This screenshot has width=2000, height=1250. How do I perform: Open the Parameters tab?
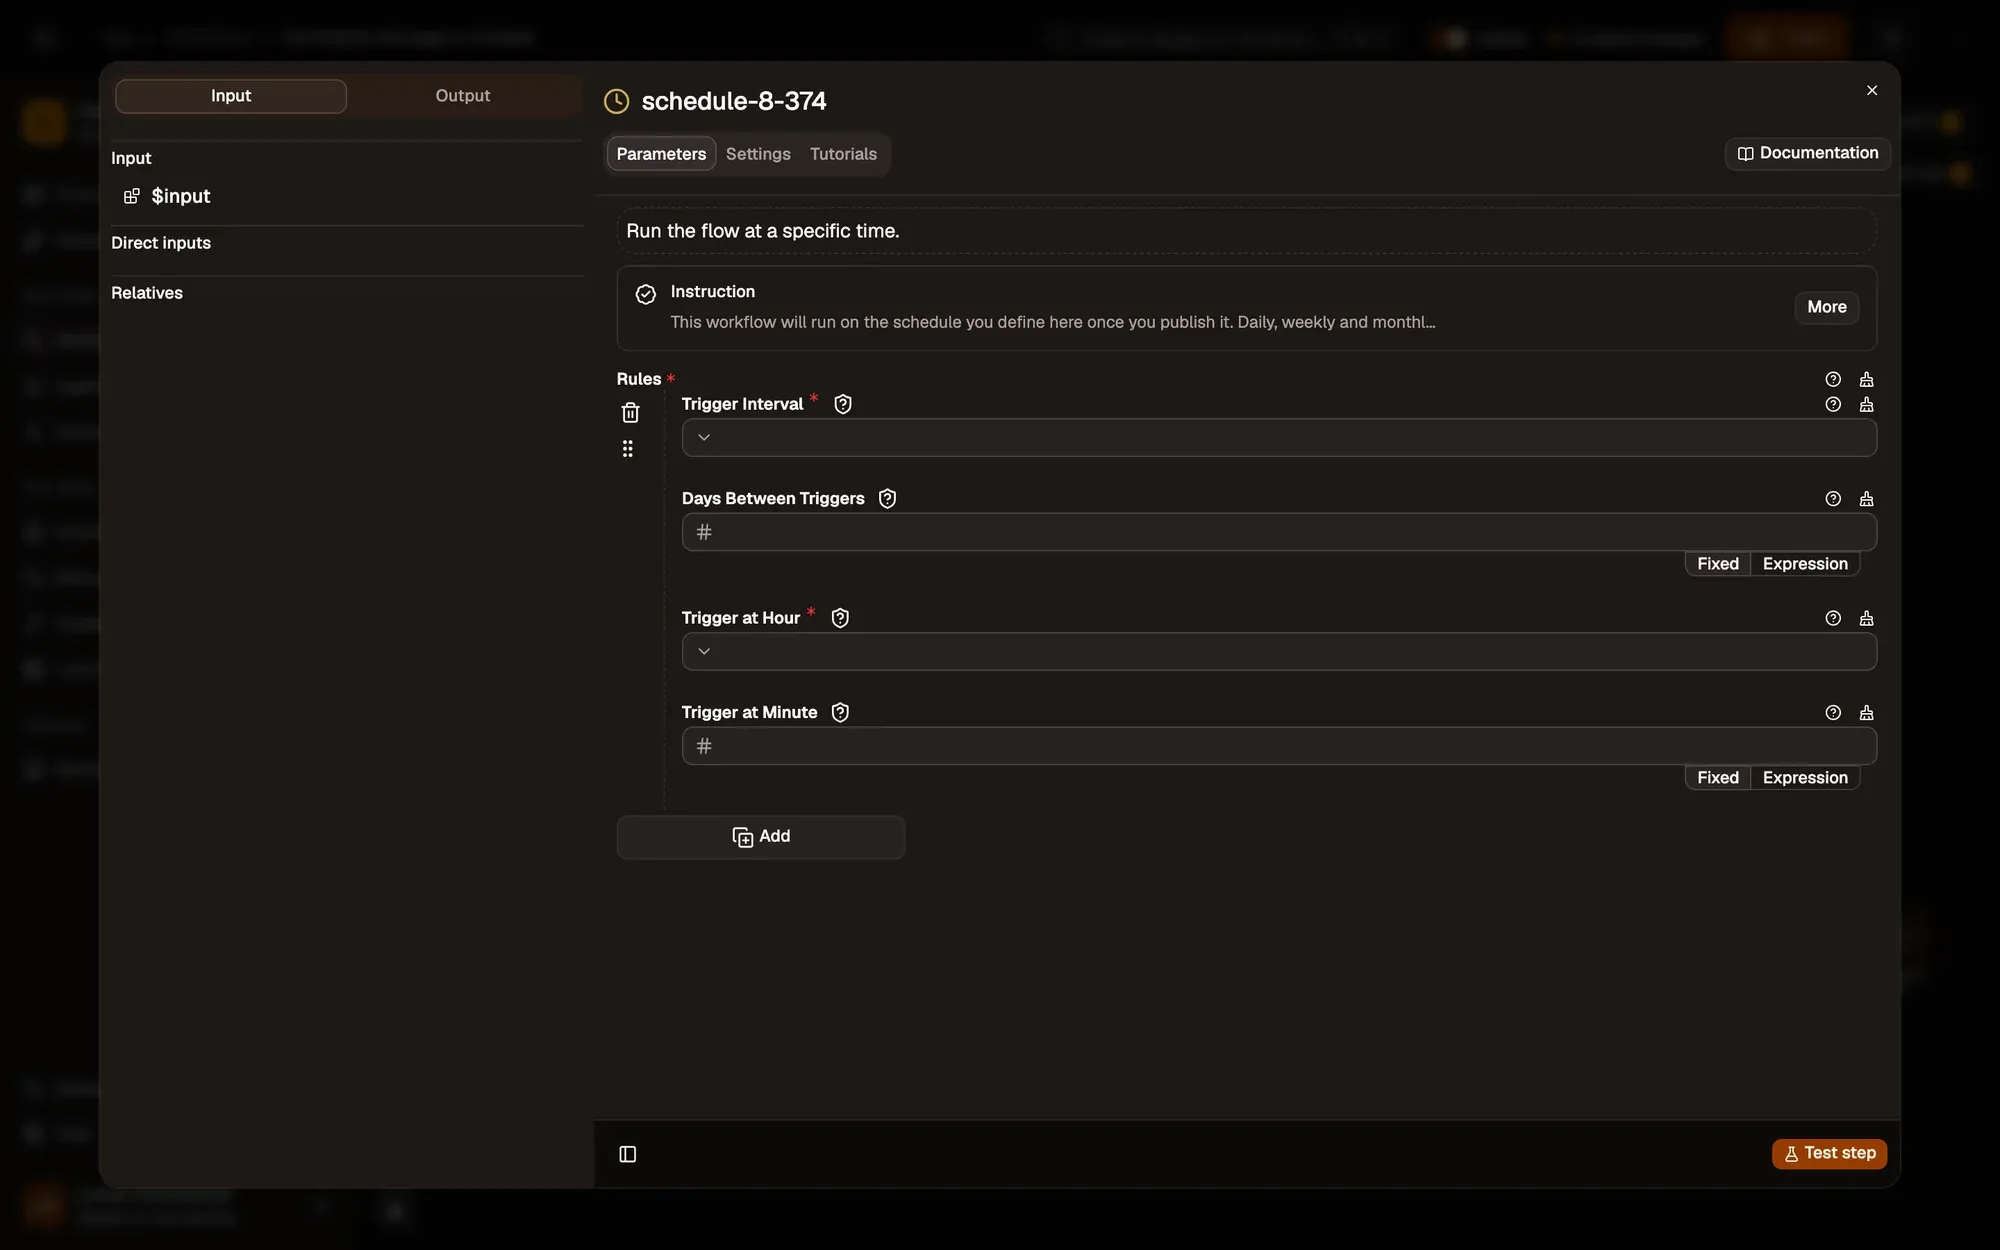pyautogui.click(x=661, y=154)
